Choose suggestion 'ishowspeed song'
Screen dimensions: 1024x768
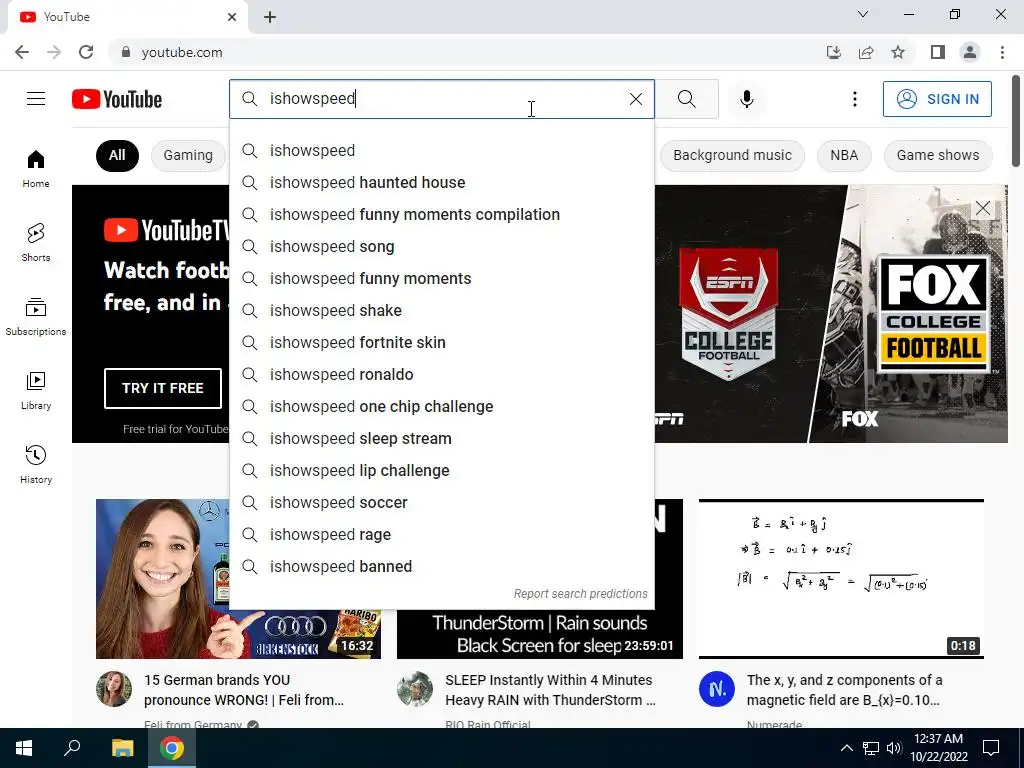pos(441,246)
